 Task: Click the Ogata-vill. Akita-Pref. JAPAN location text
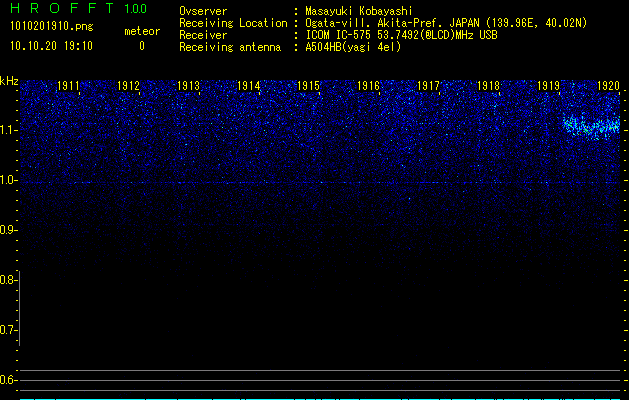click(x=446, y=23)
